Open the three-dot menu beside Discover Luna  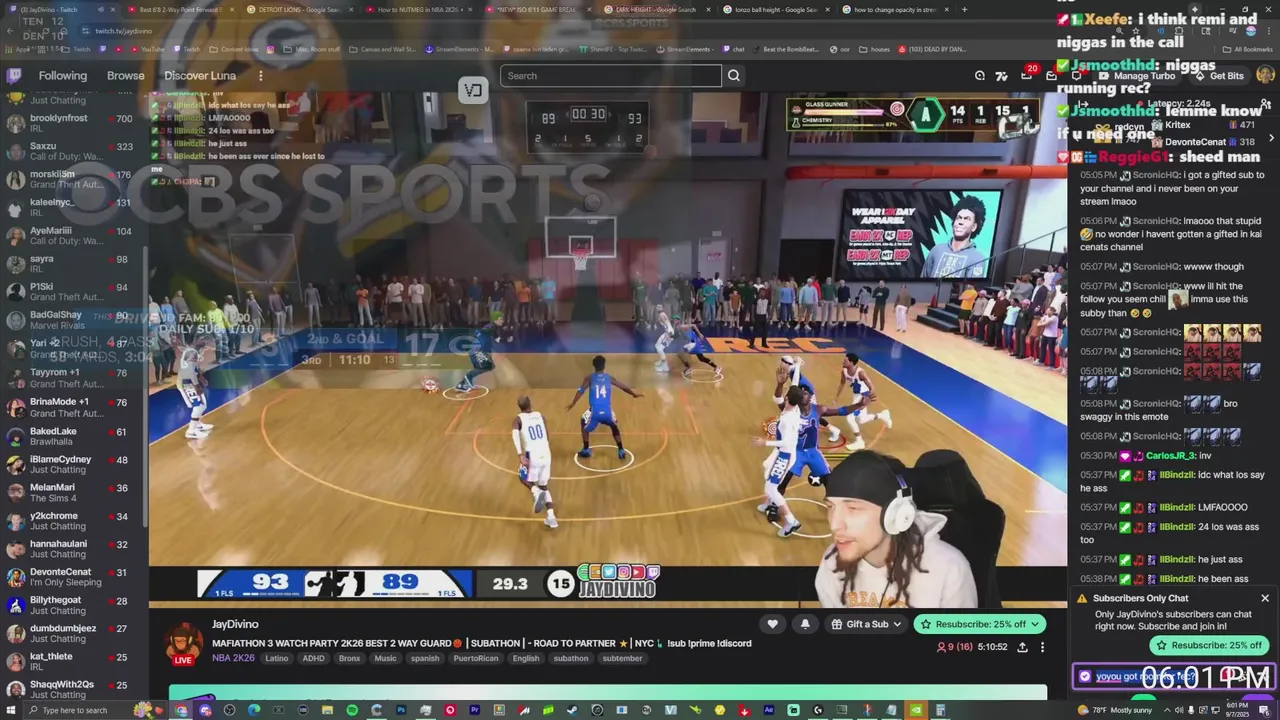(x=260, y=76)
